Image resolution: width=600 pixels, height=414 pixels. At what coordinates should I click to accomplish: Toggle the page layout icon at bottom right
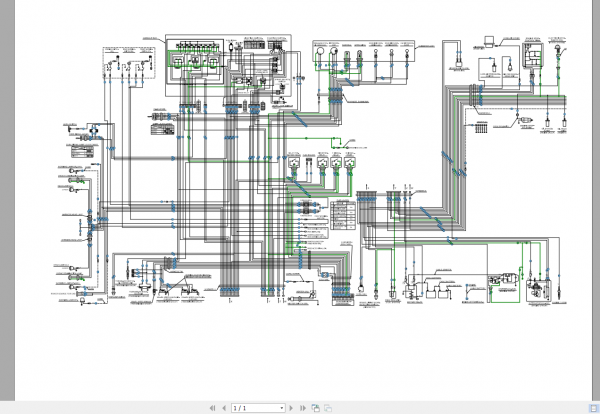point(594,408)
